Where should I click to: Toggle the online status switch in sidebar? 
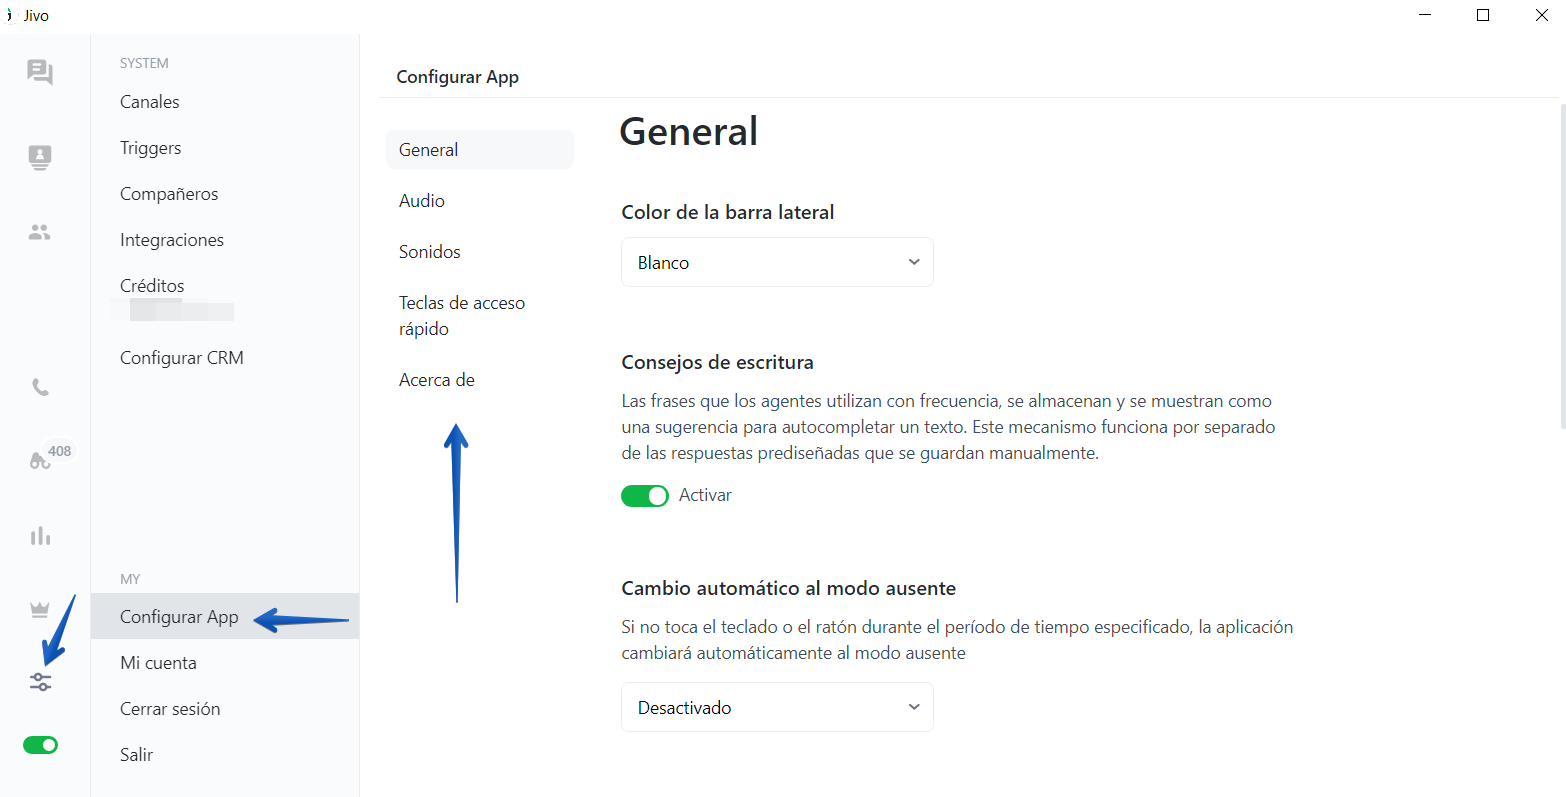click(41, 745)
